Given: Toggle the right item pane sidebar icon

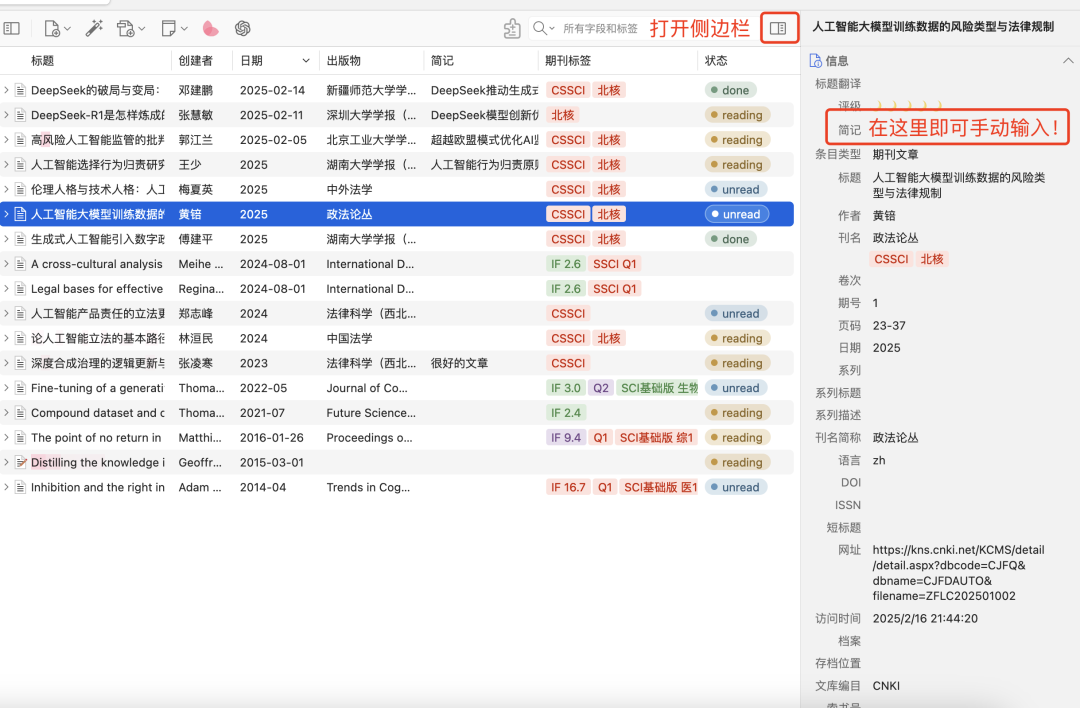Looking at the screenshot, I should 778,28.
